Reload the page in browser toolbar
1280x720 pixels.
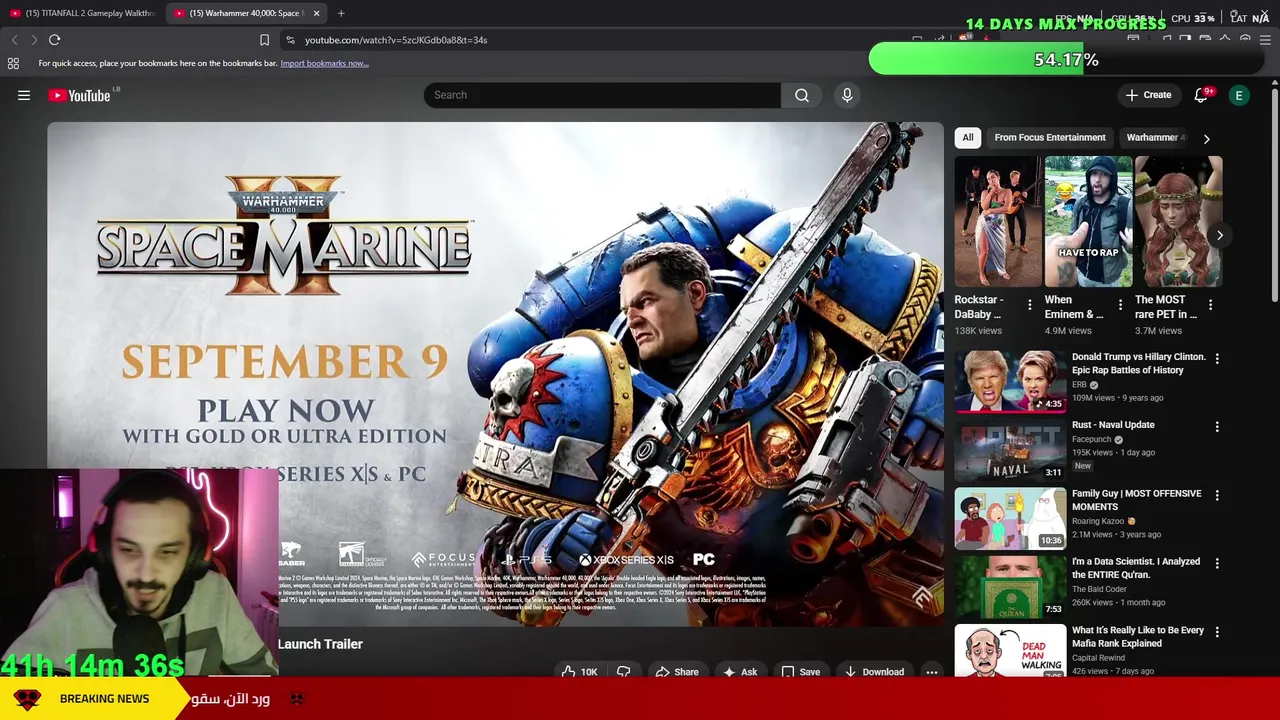[x=55, y=40]
